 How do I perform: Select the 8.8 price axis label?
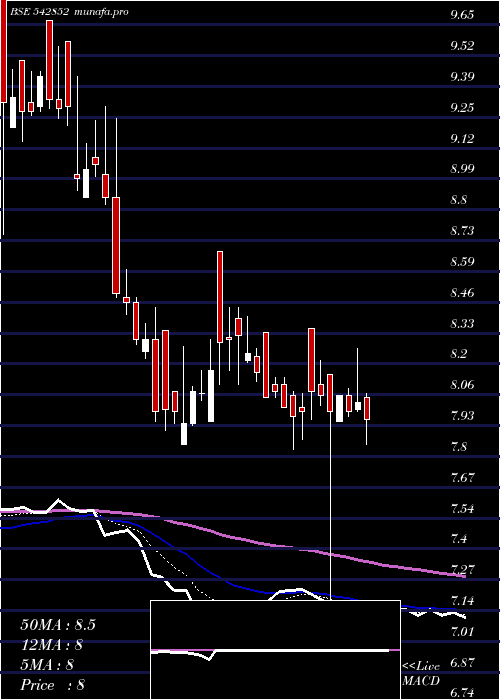coord(458,200)
